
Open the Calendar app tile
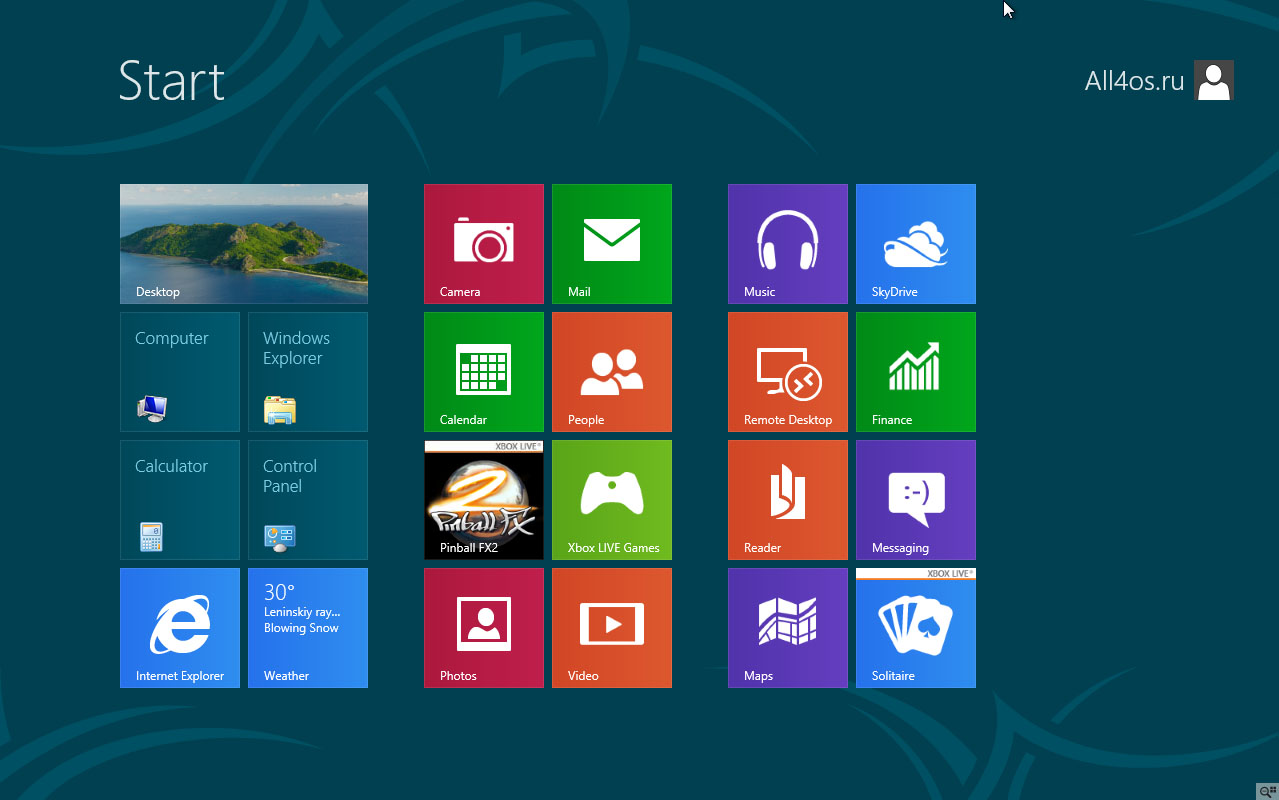(484, 372)
